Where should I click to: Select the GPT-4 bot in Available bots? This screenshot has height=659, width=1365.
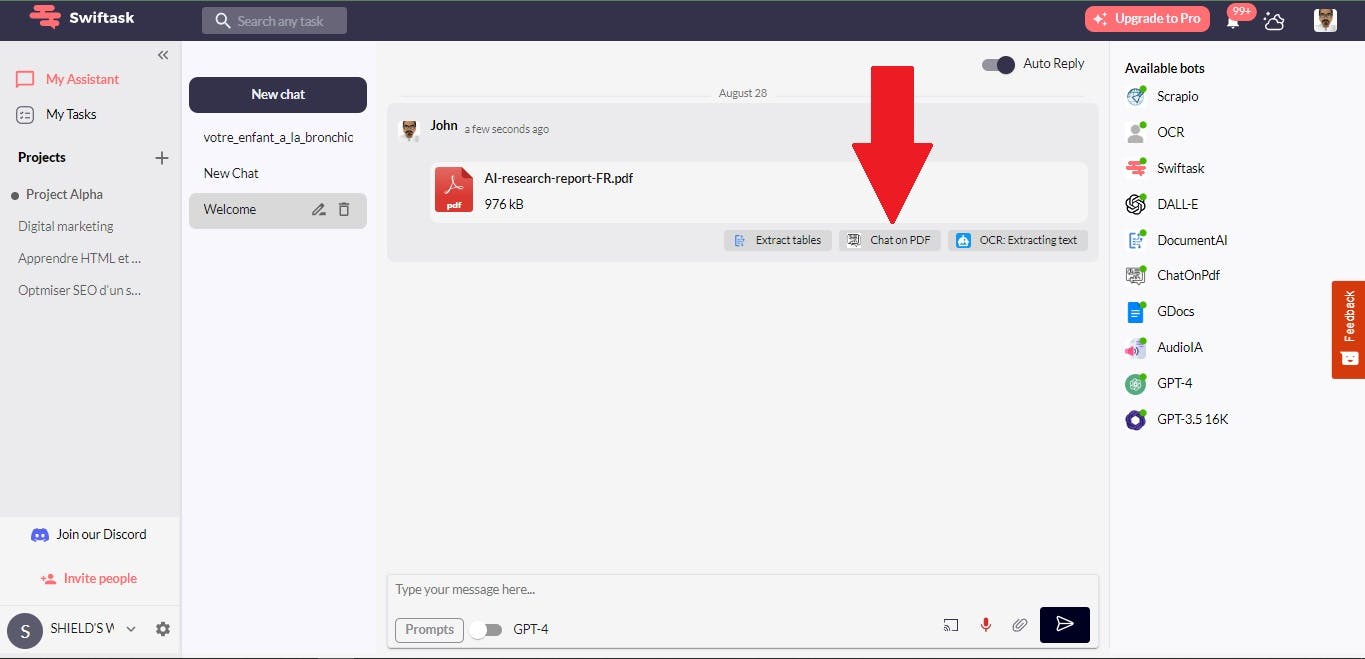click(x=1159, y=383)
